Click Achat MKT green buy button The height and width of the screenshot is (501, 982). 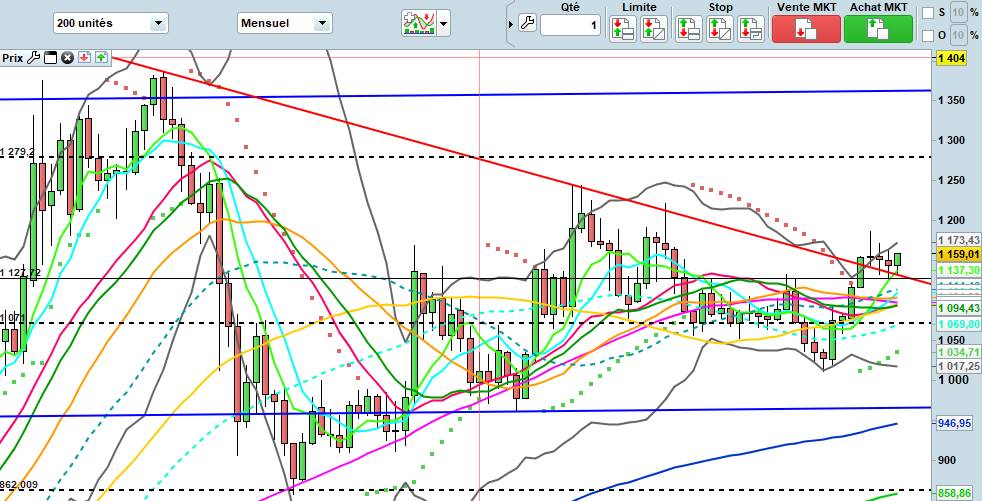coord(879,29)
